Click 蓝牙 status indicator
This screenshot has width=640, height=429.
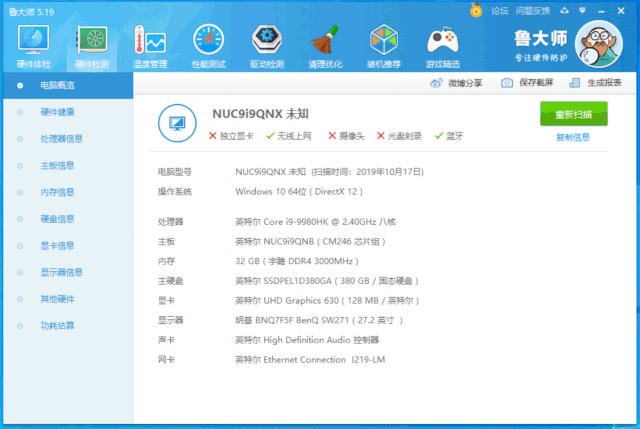[449, 136]
